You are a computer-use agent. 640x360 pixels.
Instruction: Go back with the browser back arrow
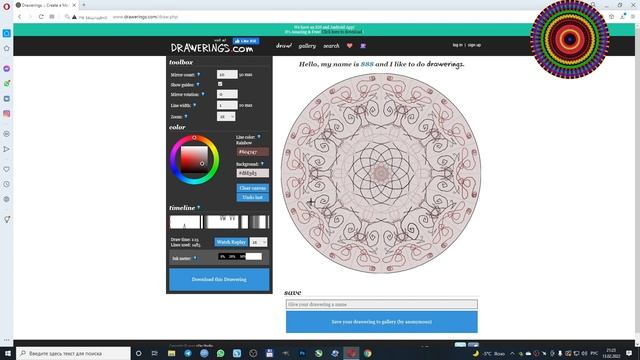20,17
